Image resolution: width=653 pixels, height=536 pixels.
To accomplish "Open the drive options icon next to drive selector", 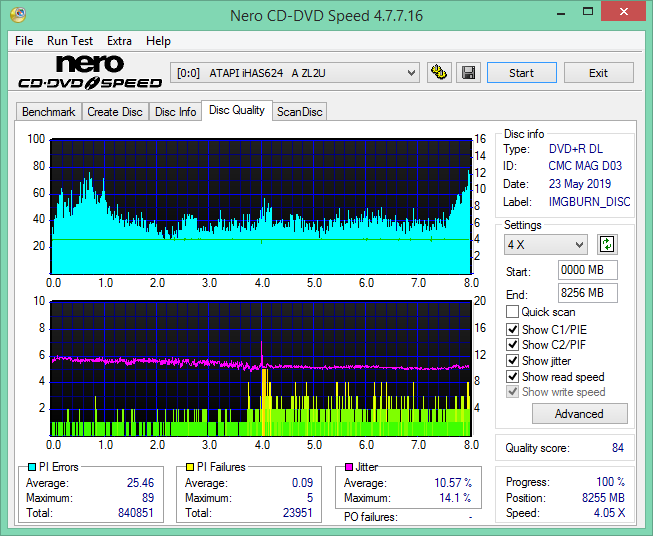I will [x=439, y=73].
